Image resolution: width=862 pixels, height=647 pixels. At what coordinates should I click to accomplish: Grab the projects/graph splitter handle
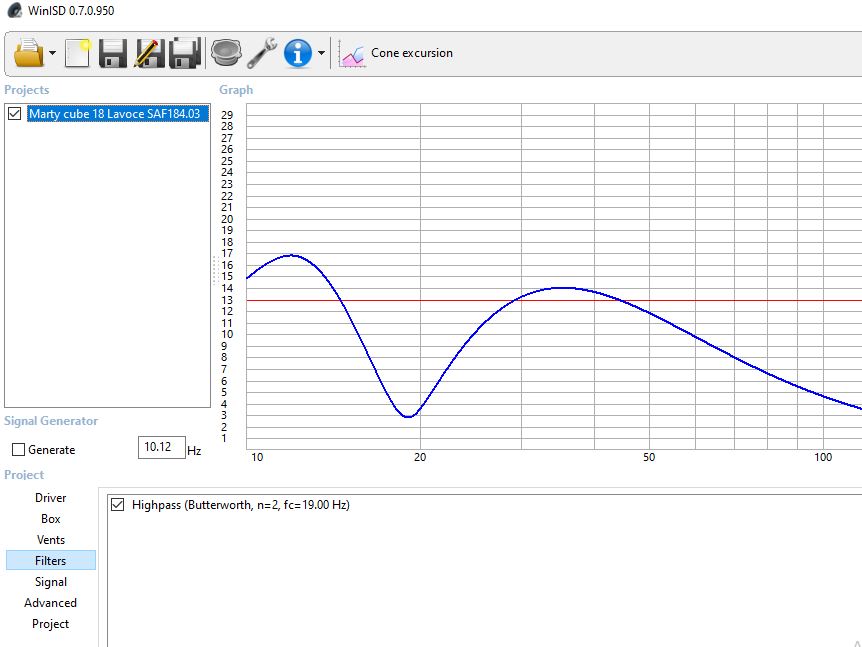tap(214, 269)
